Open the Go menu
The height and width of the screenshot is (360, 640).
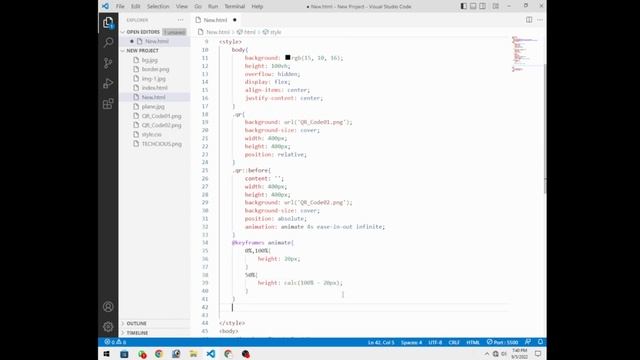198,7
